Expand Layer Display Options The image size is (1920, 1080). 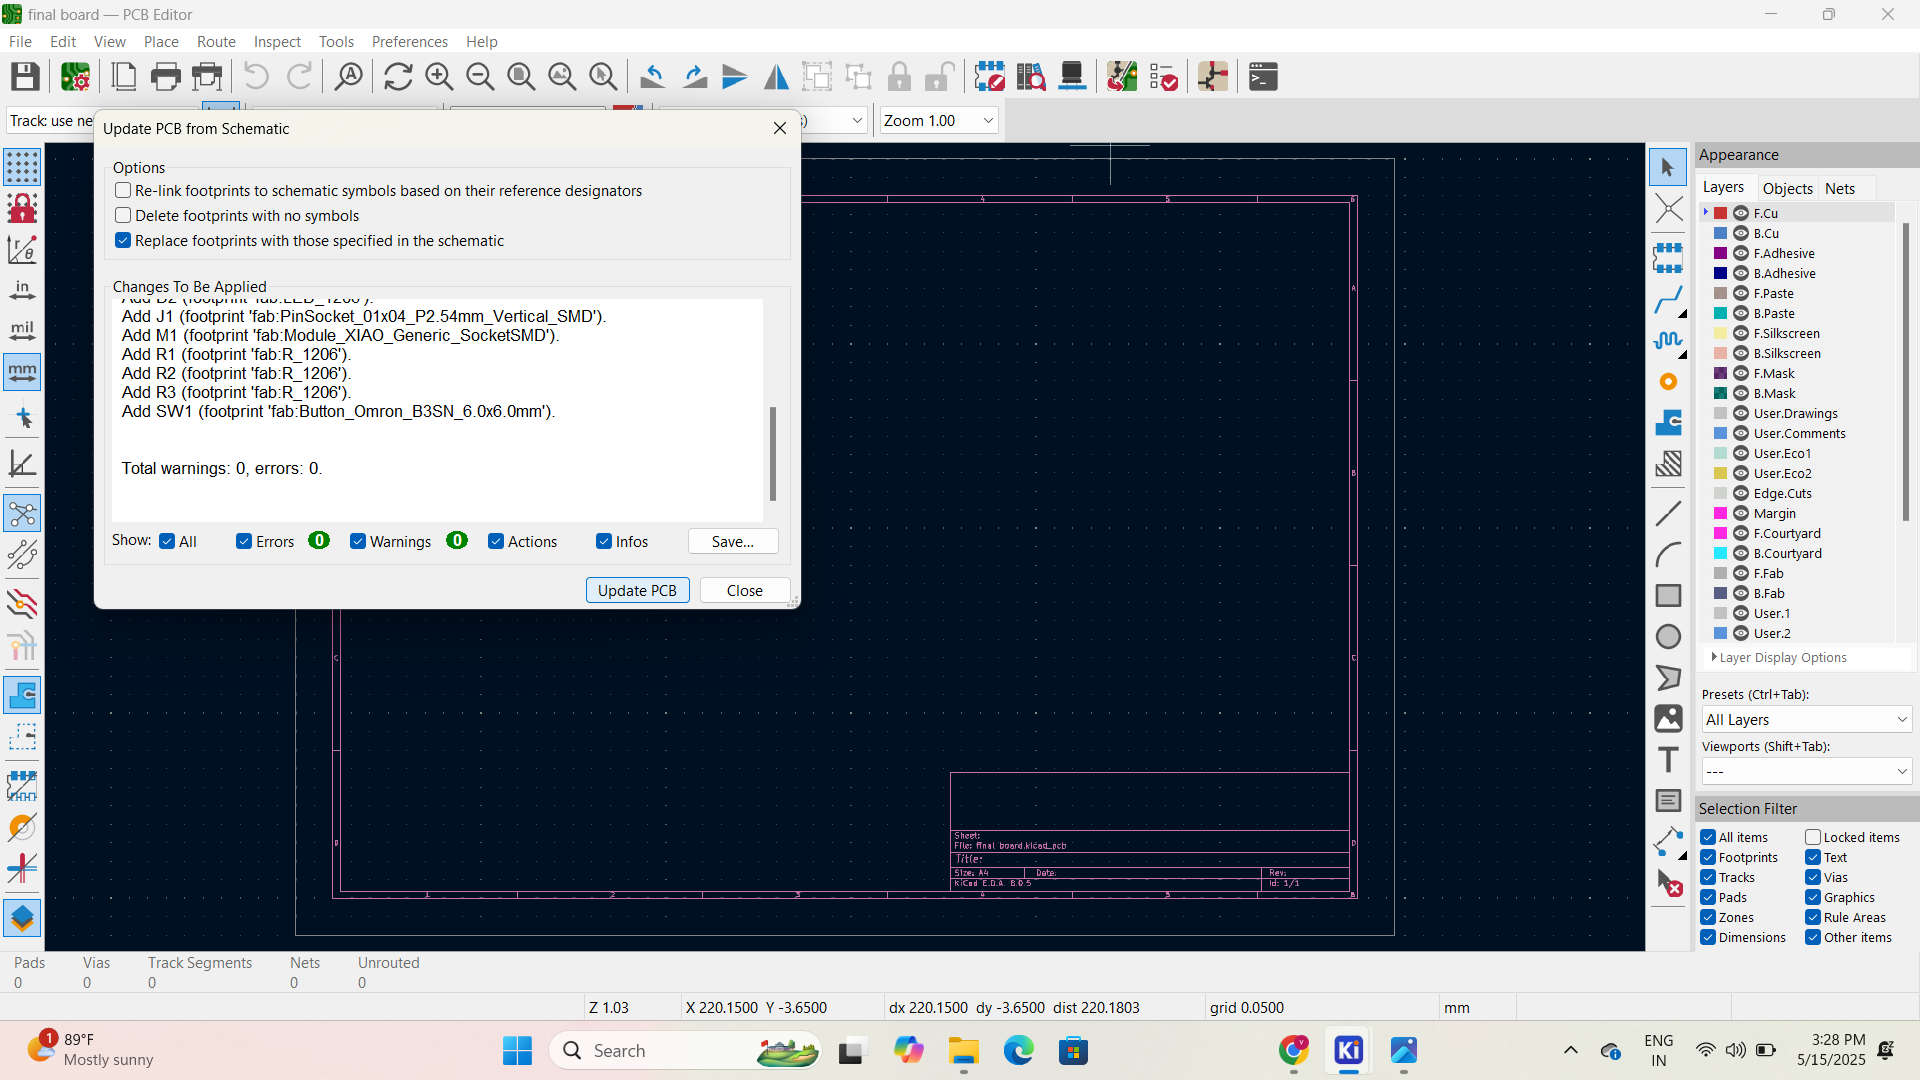1779,657
